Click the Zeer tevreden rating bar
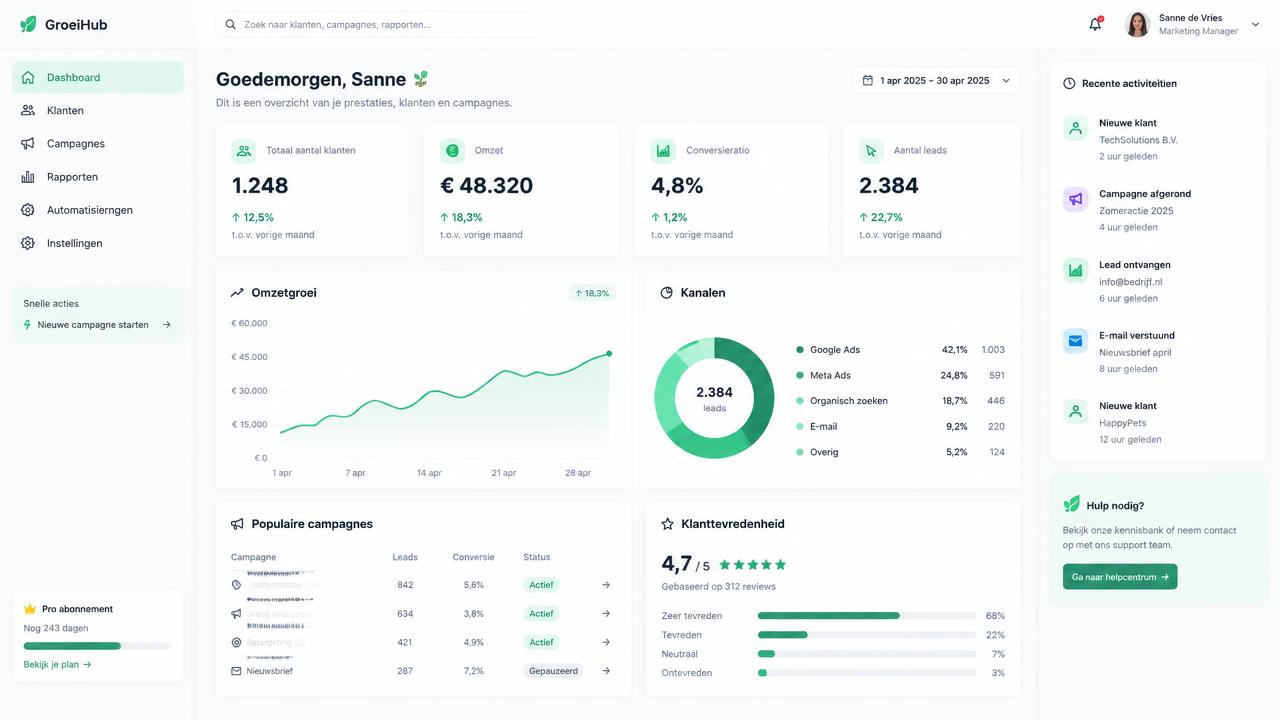 (867, 616)
